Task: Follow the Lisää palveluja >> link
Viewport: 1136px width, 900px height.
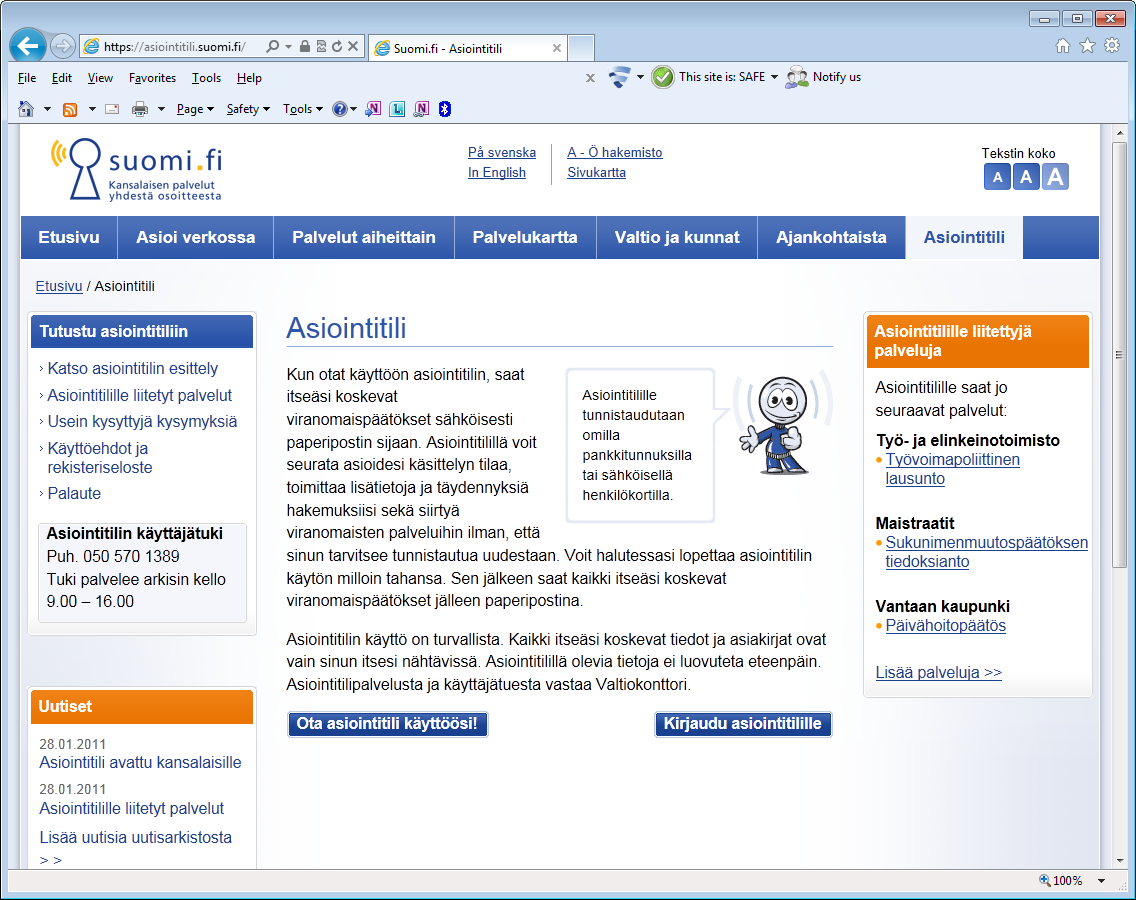Action: pos(939,672)
